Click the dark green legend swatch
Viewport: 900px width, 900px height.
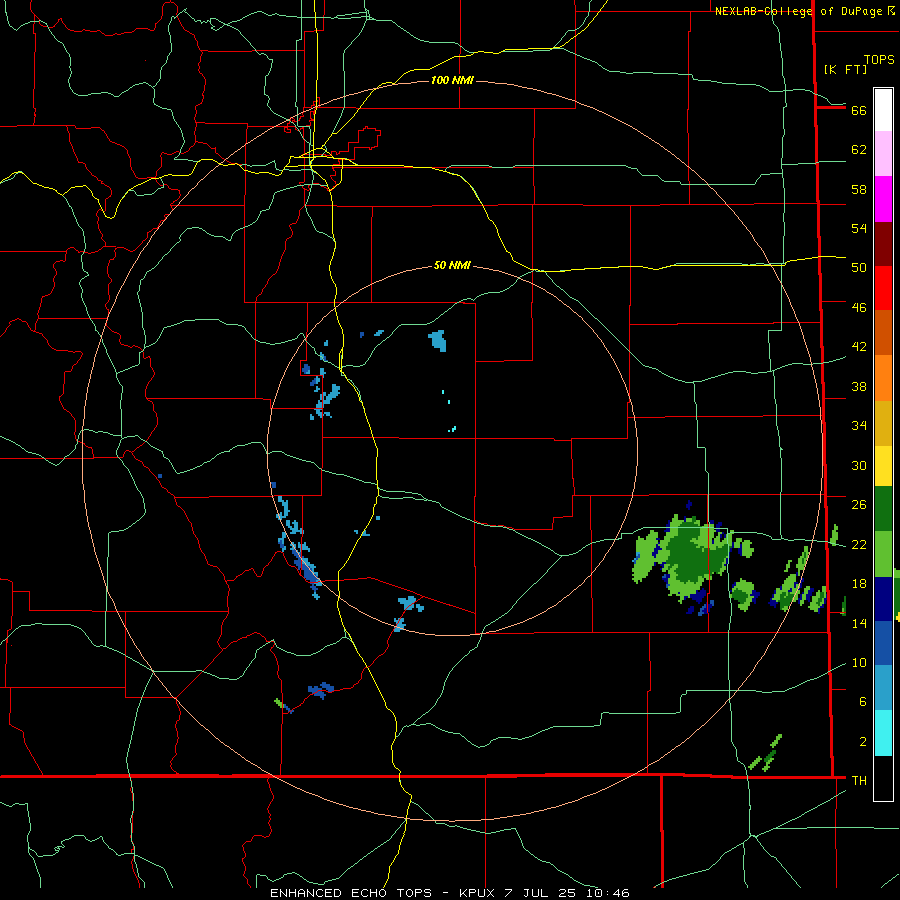point(883,509)
